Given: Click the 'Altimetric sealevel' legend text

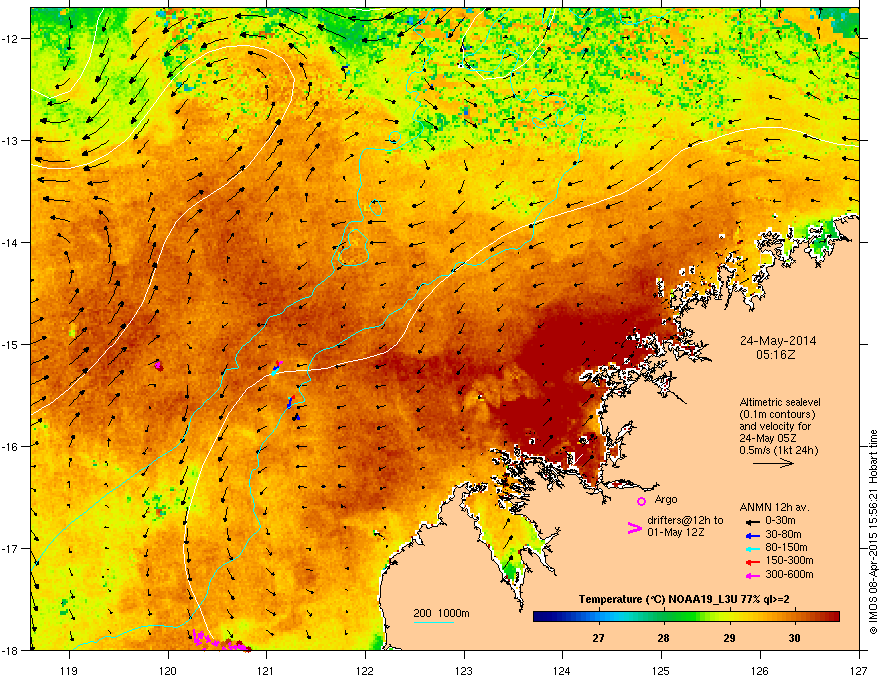Looking at the screenshot, I should (x=780, y=402).
